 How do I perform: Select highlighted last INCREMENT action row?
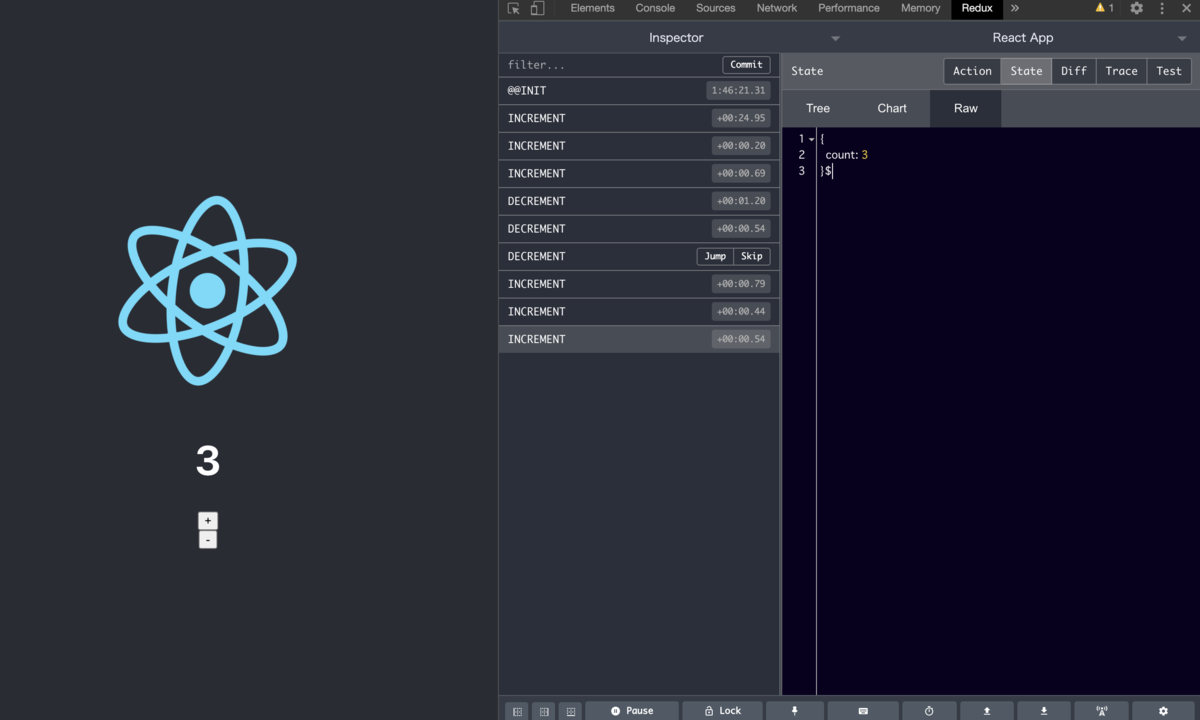[639, 339]
